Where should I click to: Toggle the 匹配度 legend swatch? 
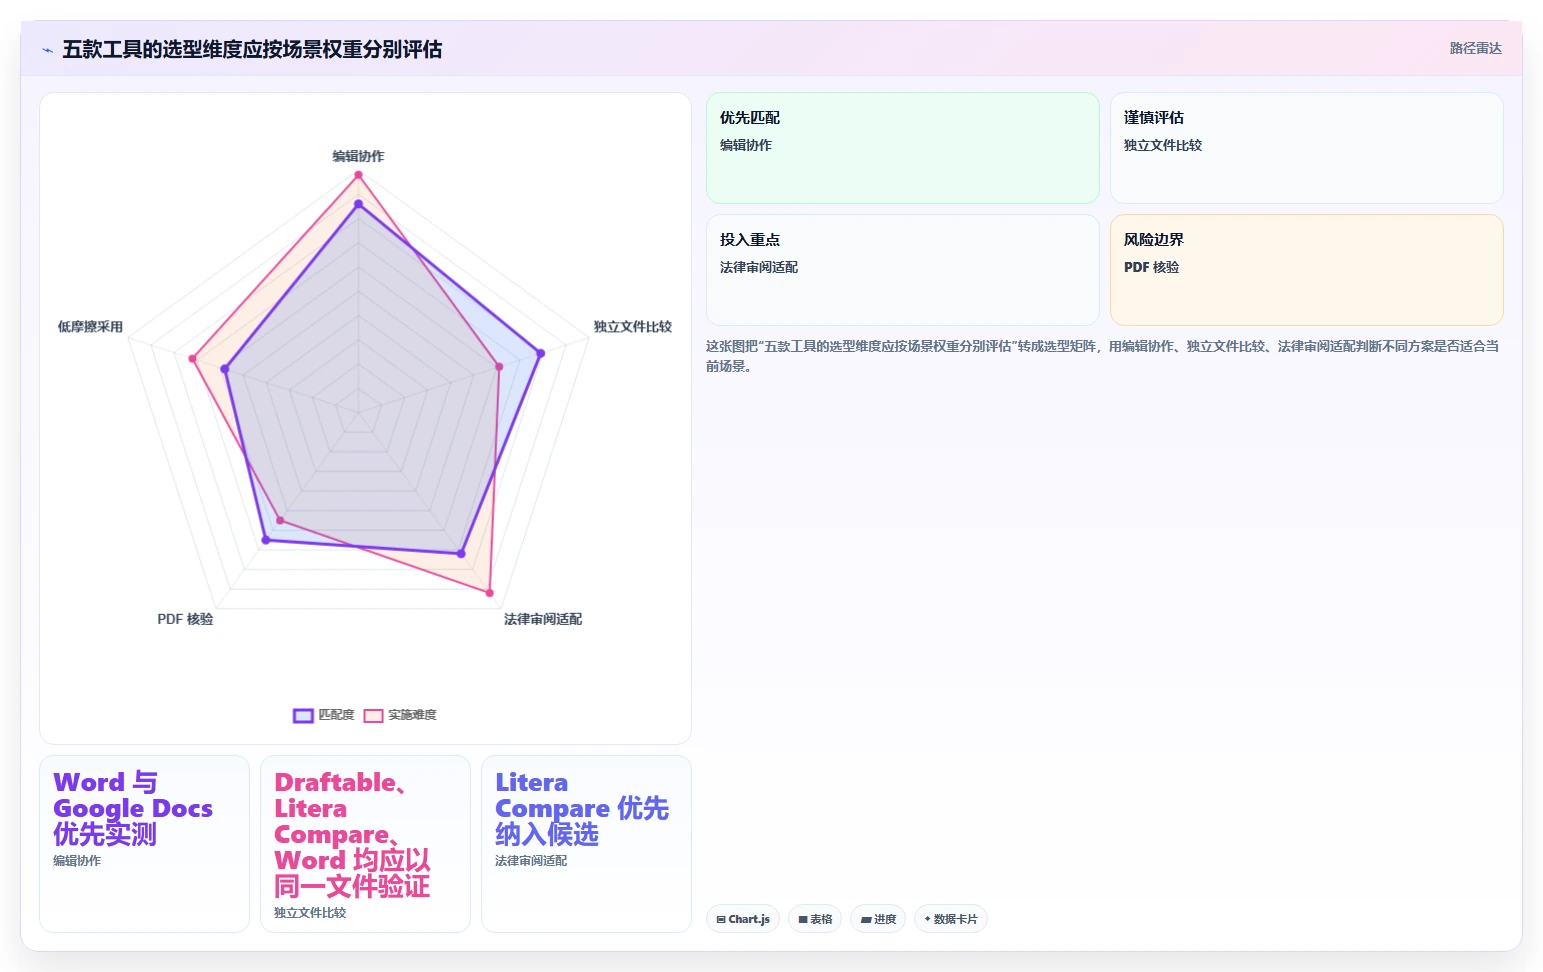tap(303, 715)
